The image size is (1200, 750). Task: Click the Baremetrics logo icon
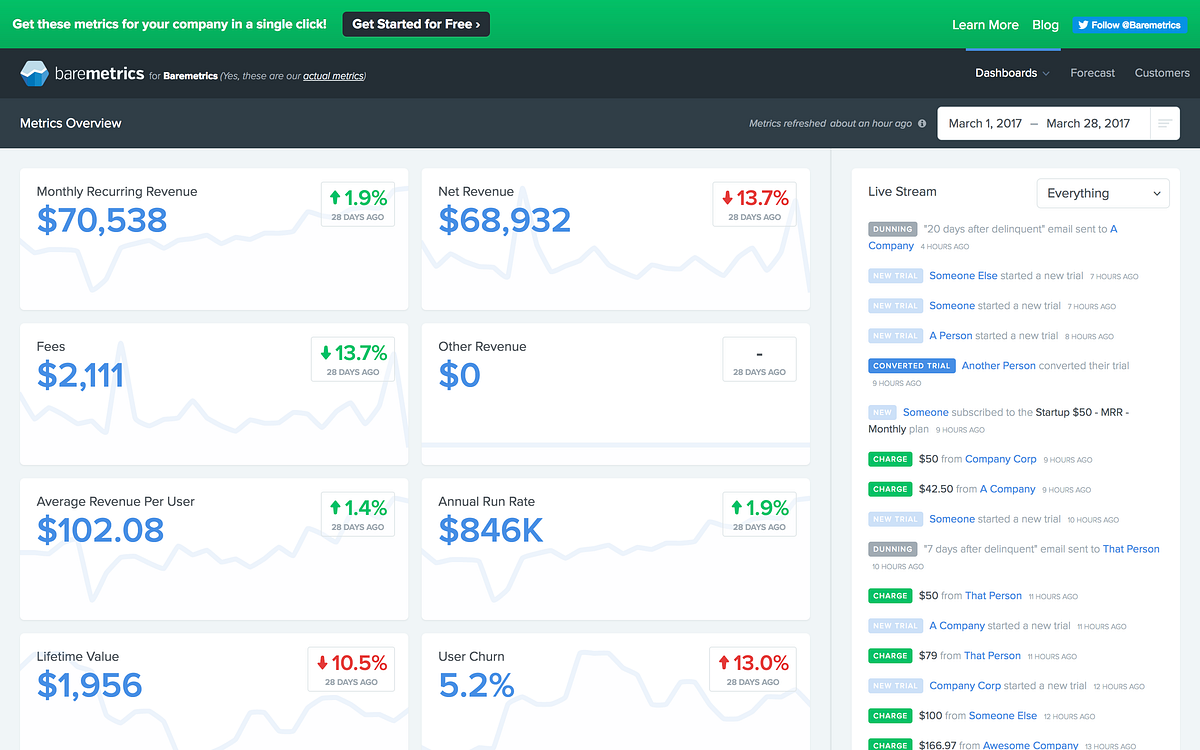[x=34, y=74]
